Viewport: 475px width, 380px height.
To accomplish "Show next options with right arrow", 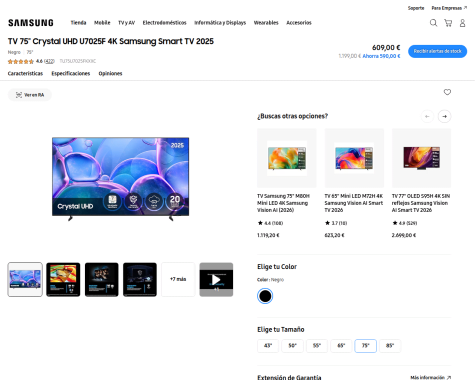I will pos(444,116).
